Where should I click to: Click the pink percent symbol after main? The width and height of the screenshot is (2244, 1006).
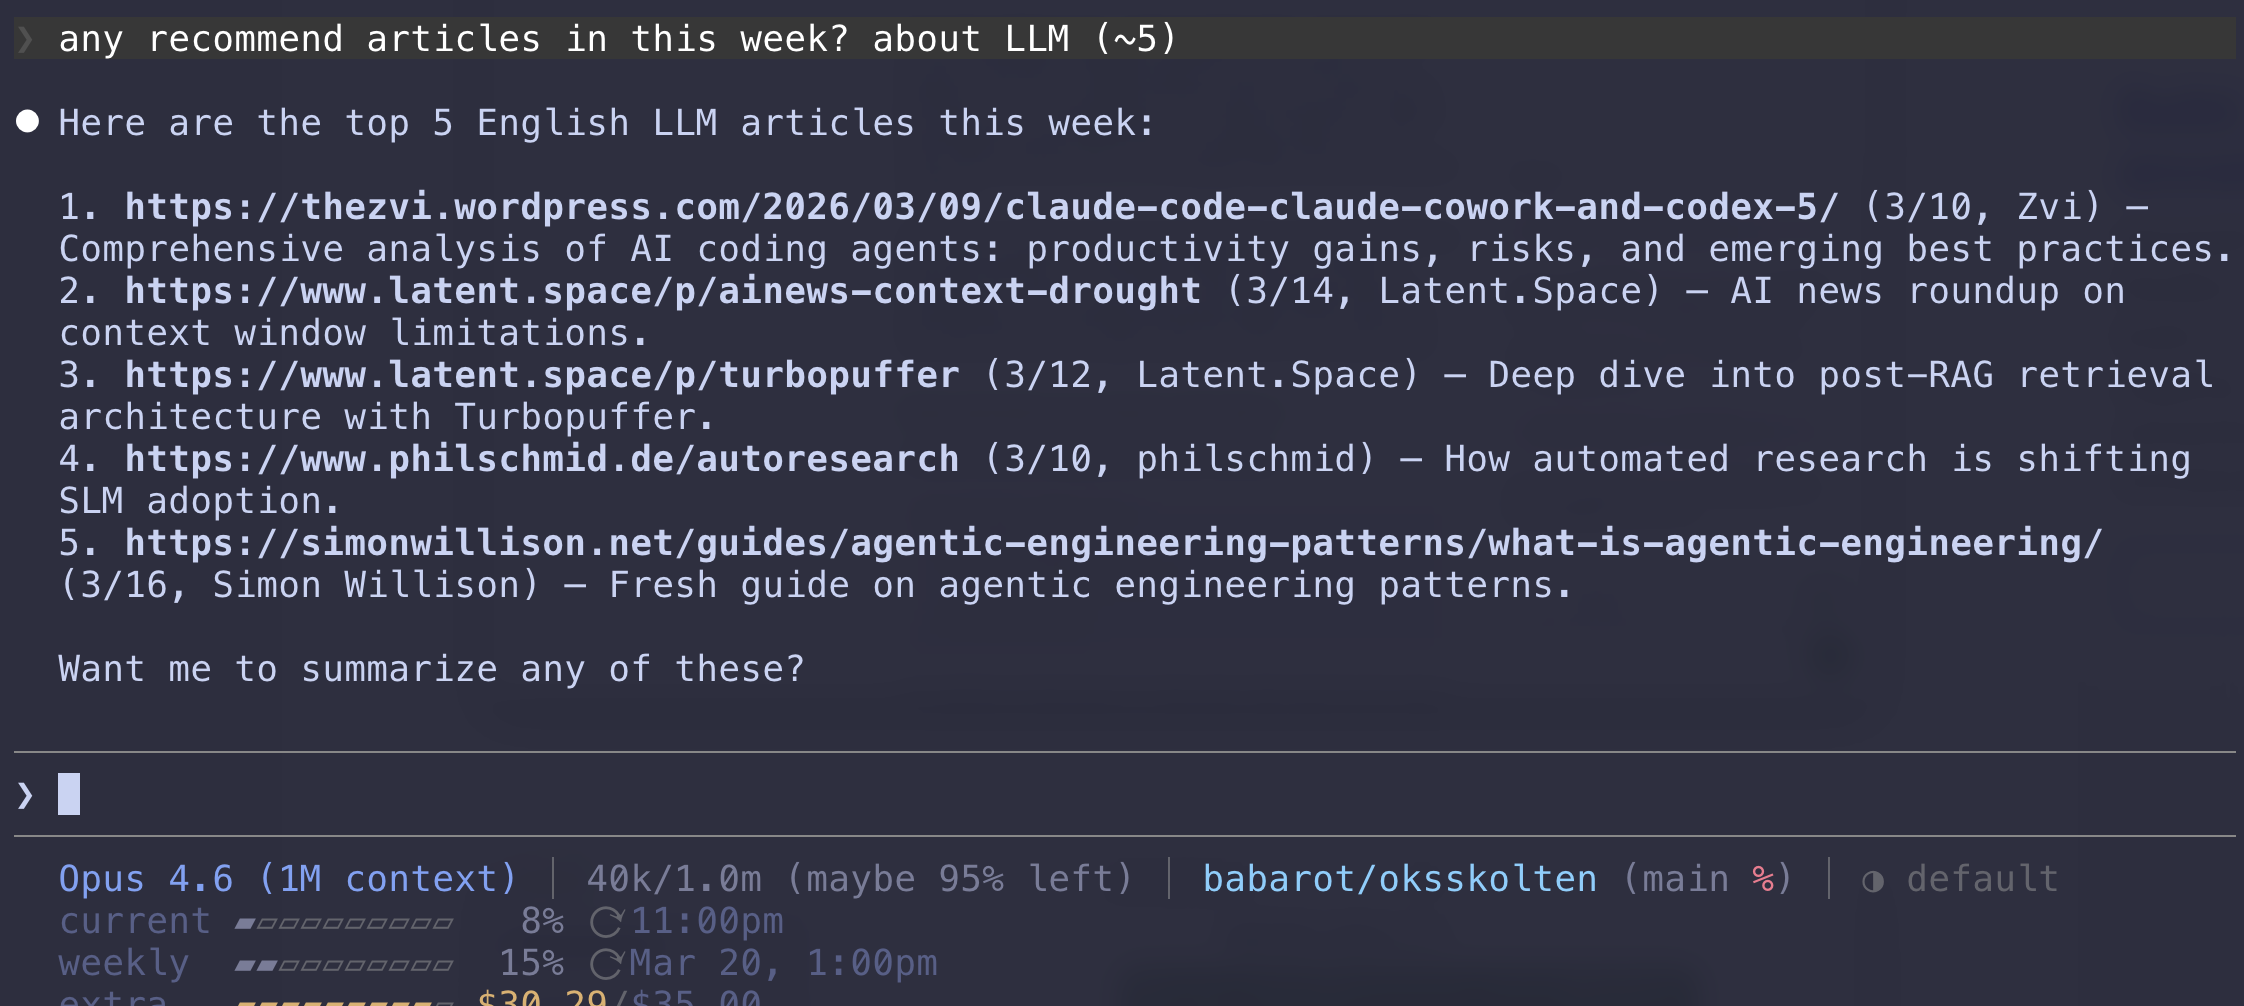click(x=1762, y=879)
